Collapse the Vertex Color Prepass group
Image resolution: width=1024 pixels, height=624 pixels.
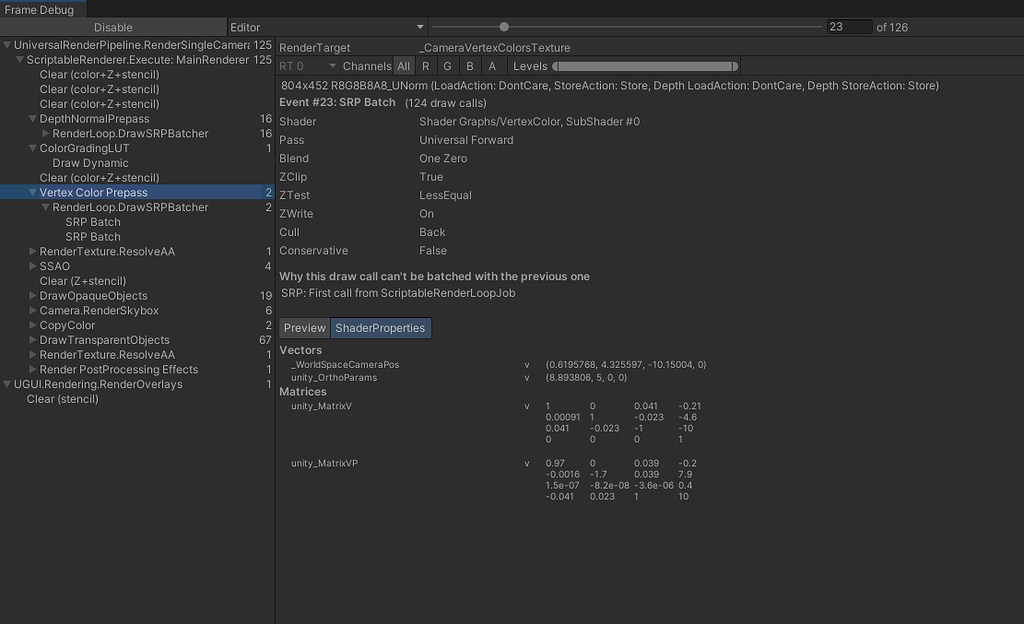[x=31, y=192]
